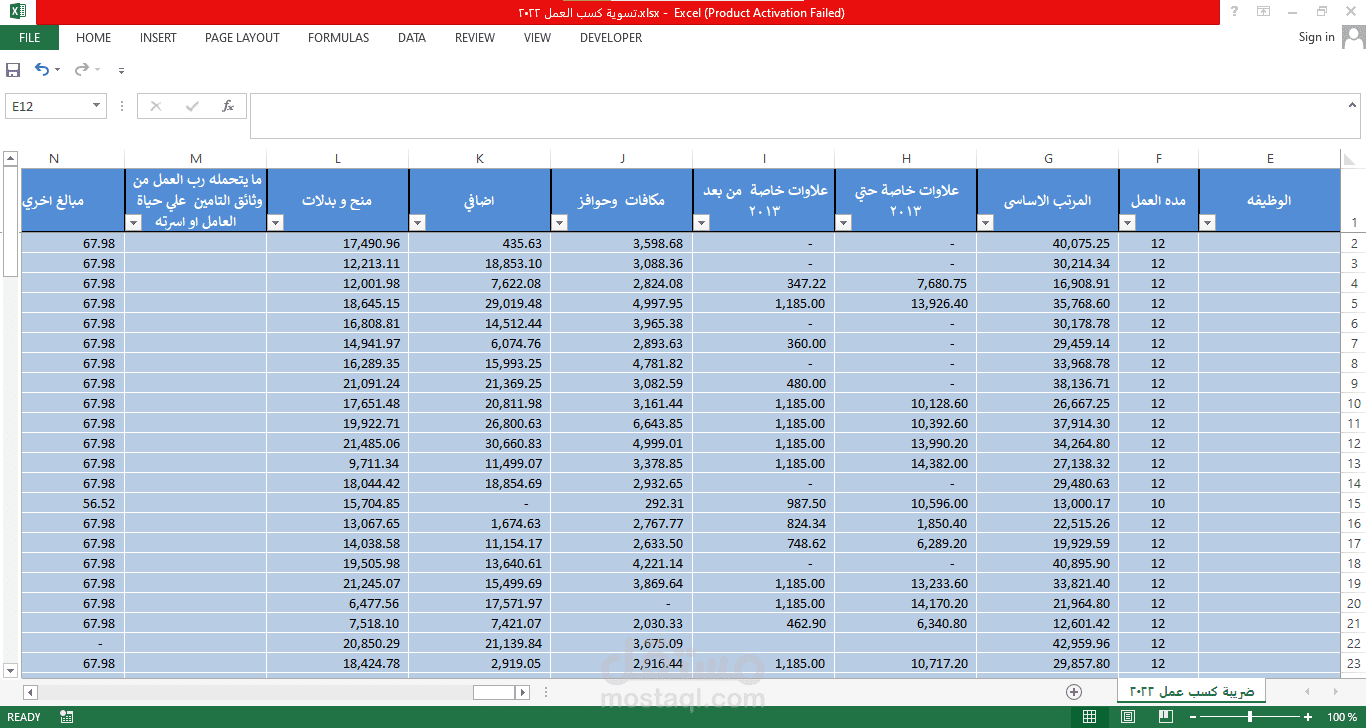The image size is (1366, 728).
Task: Expand the formula bar with the chevron
Action: coord(1353,105)
